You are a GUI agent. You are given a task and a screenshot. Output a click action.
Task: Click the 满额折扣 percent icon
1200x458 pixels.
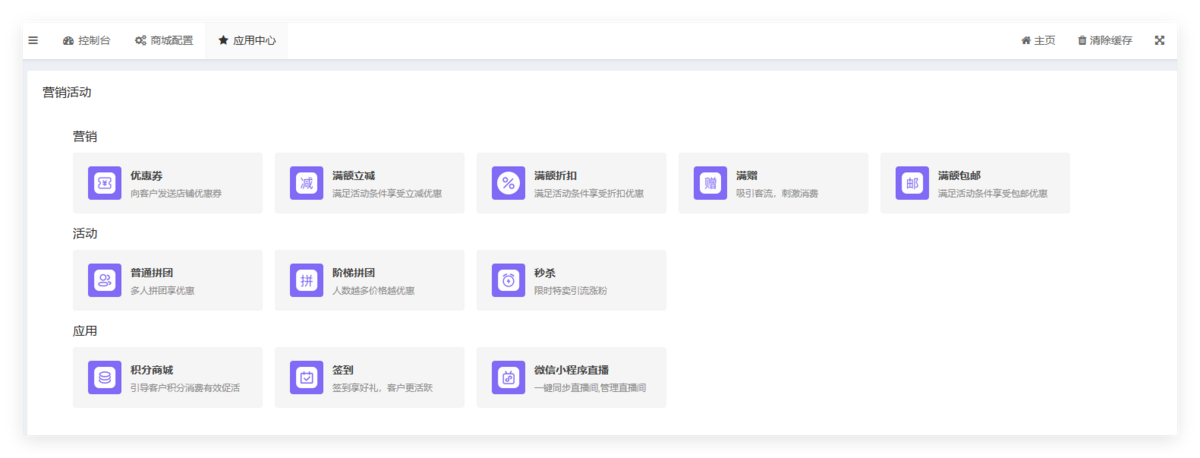(x=508, y=183)
